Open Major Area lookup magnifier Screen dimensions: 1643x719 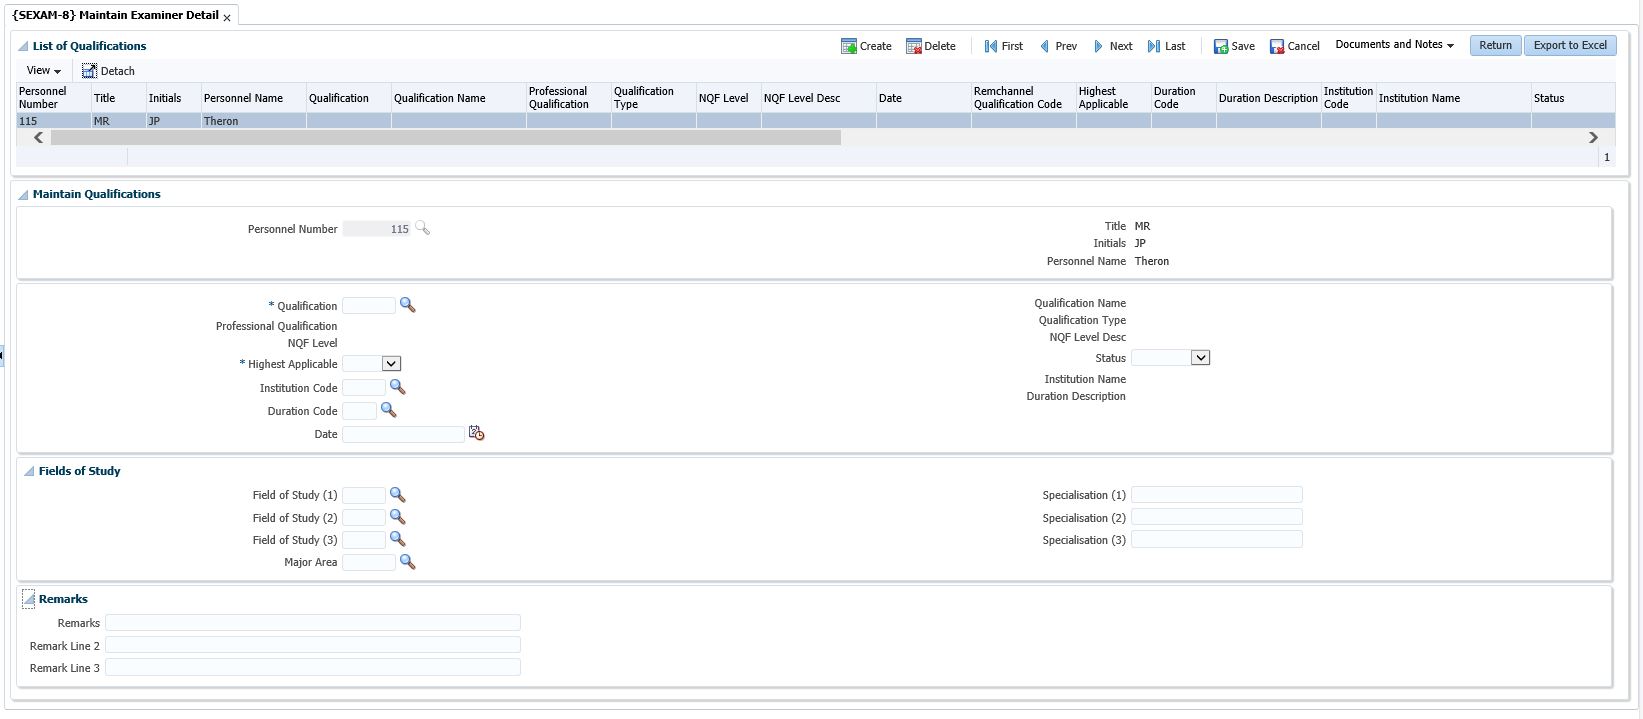[x=407, y=562]
